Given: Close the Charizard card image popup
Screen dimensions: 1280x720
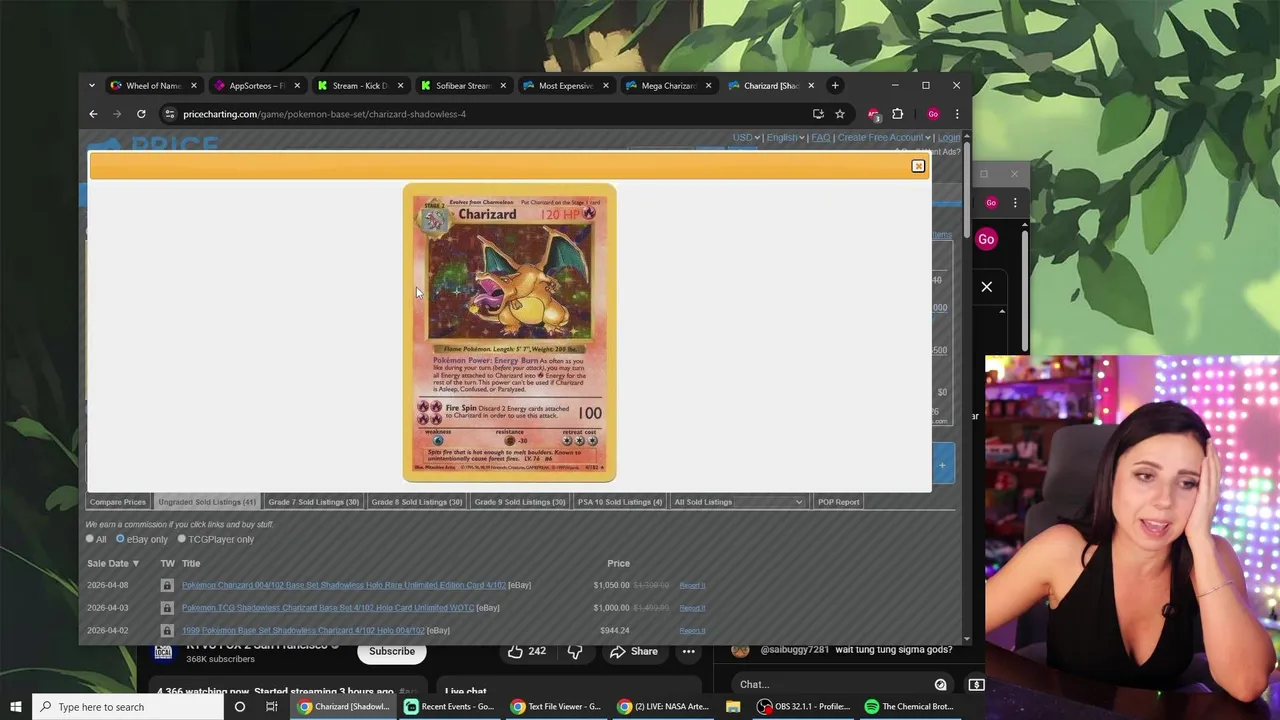Looking at the screenshot, I should pos(918,166).
